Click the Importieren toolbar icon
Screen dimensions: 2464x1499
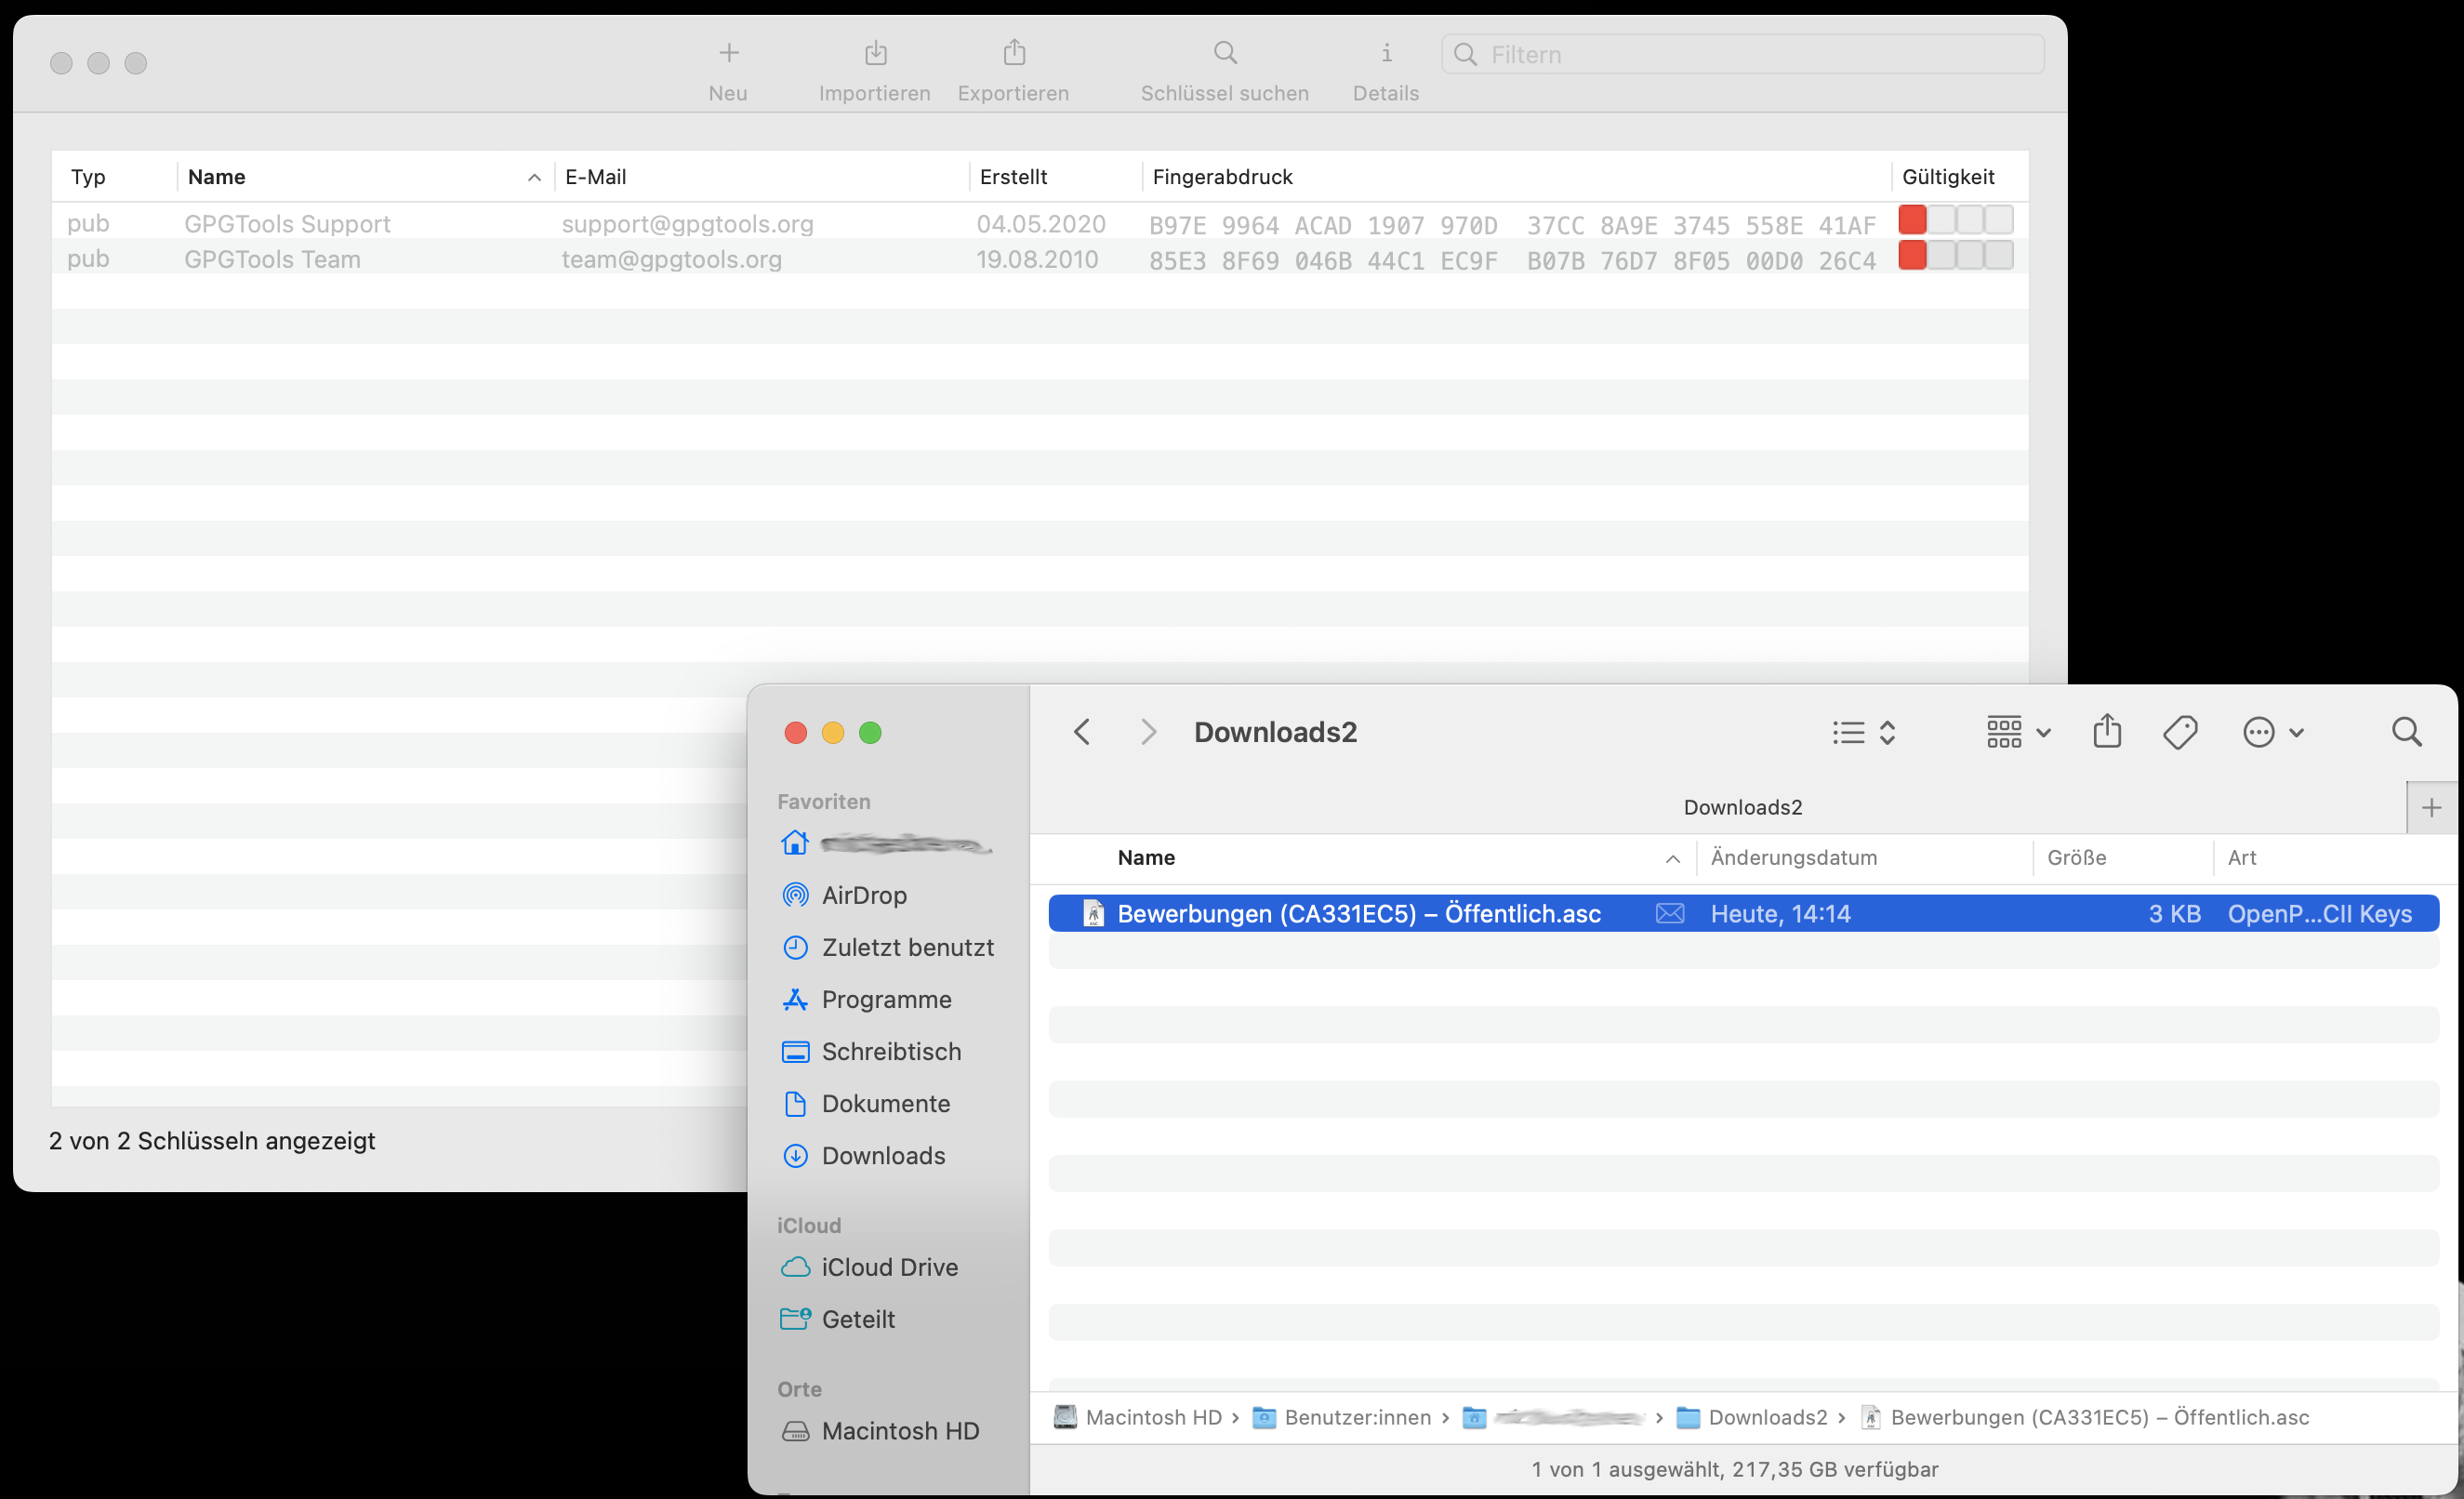click(x=875, y=52)
